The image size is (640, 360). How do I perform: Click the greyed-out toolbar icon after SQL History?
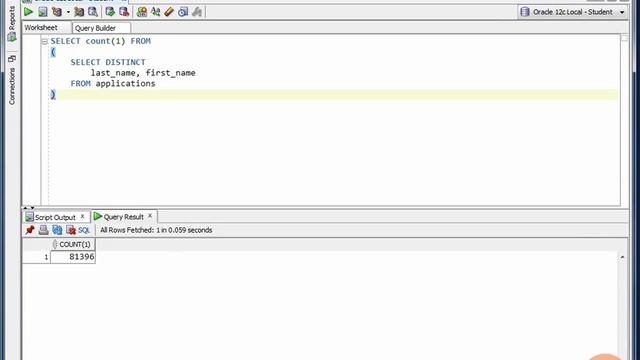coord(197,12)
